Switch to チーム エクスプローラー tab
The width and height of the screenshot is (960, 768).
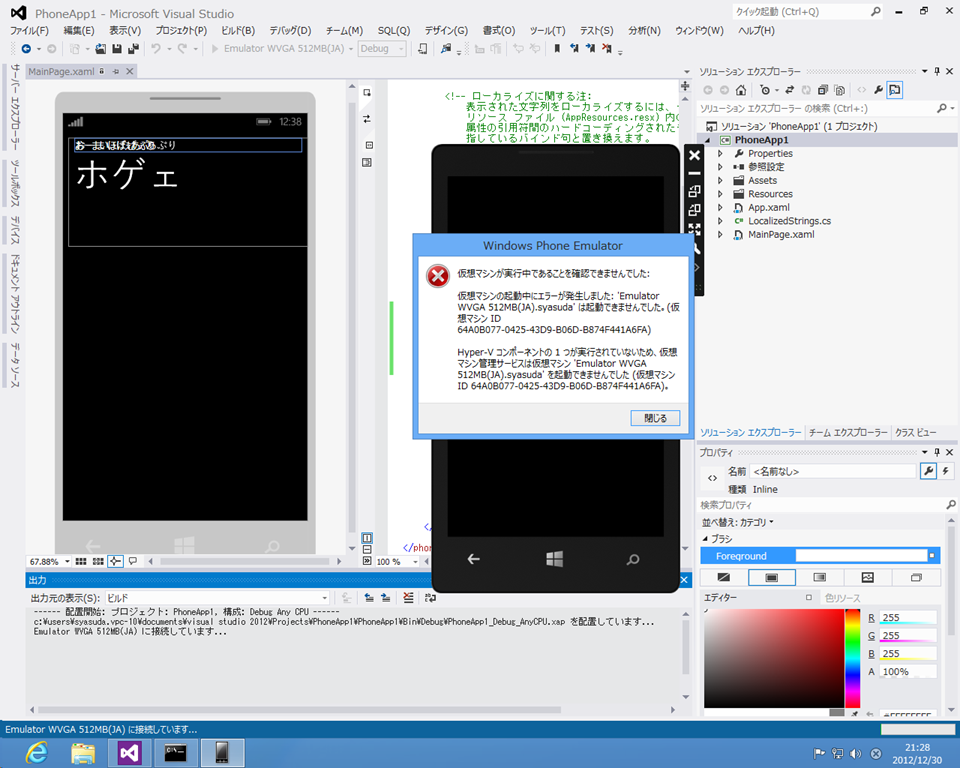click(x=848, y=432)
